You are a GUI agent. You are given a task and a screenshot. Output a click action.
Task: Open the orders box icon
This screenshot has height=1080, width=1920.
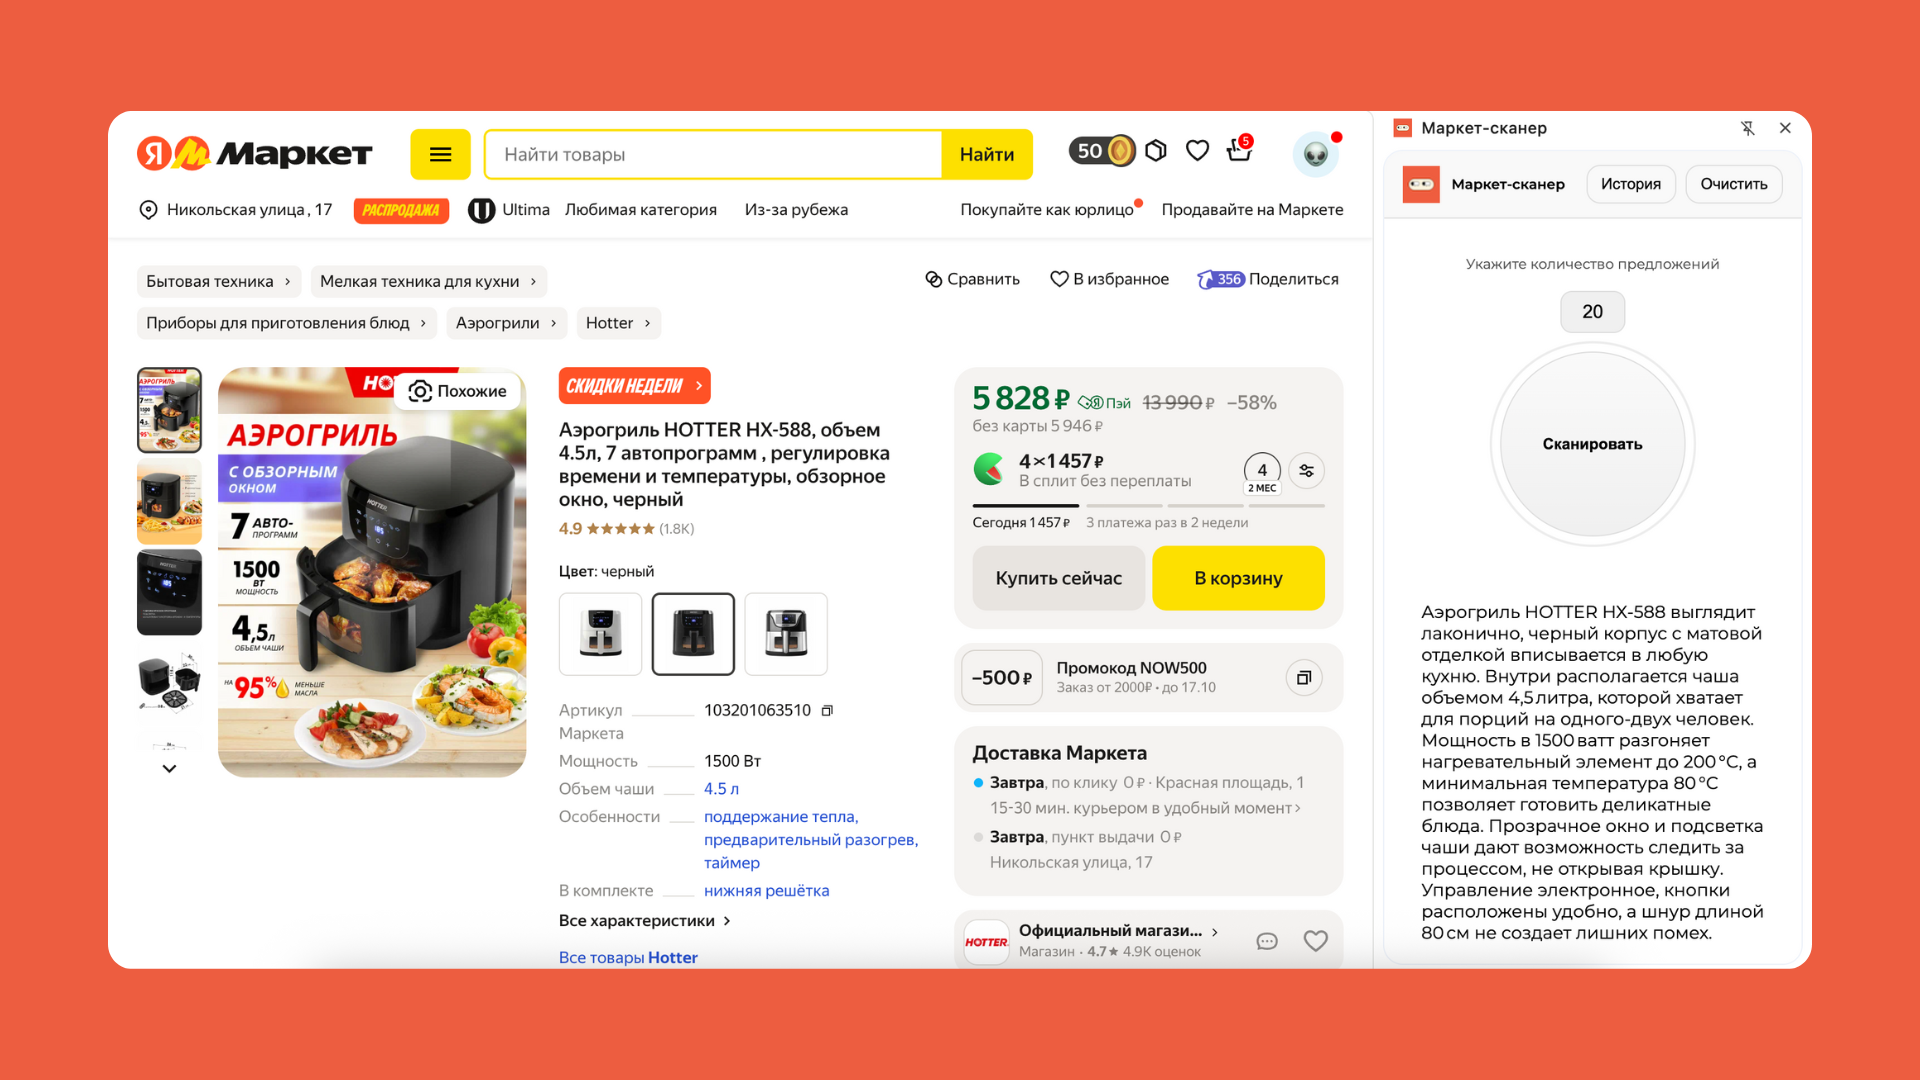pos(1156,151)
